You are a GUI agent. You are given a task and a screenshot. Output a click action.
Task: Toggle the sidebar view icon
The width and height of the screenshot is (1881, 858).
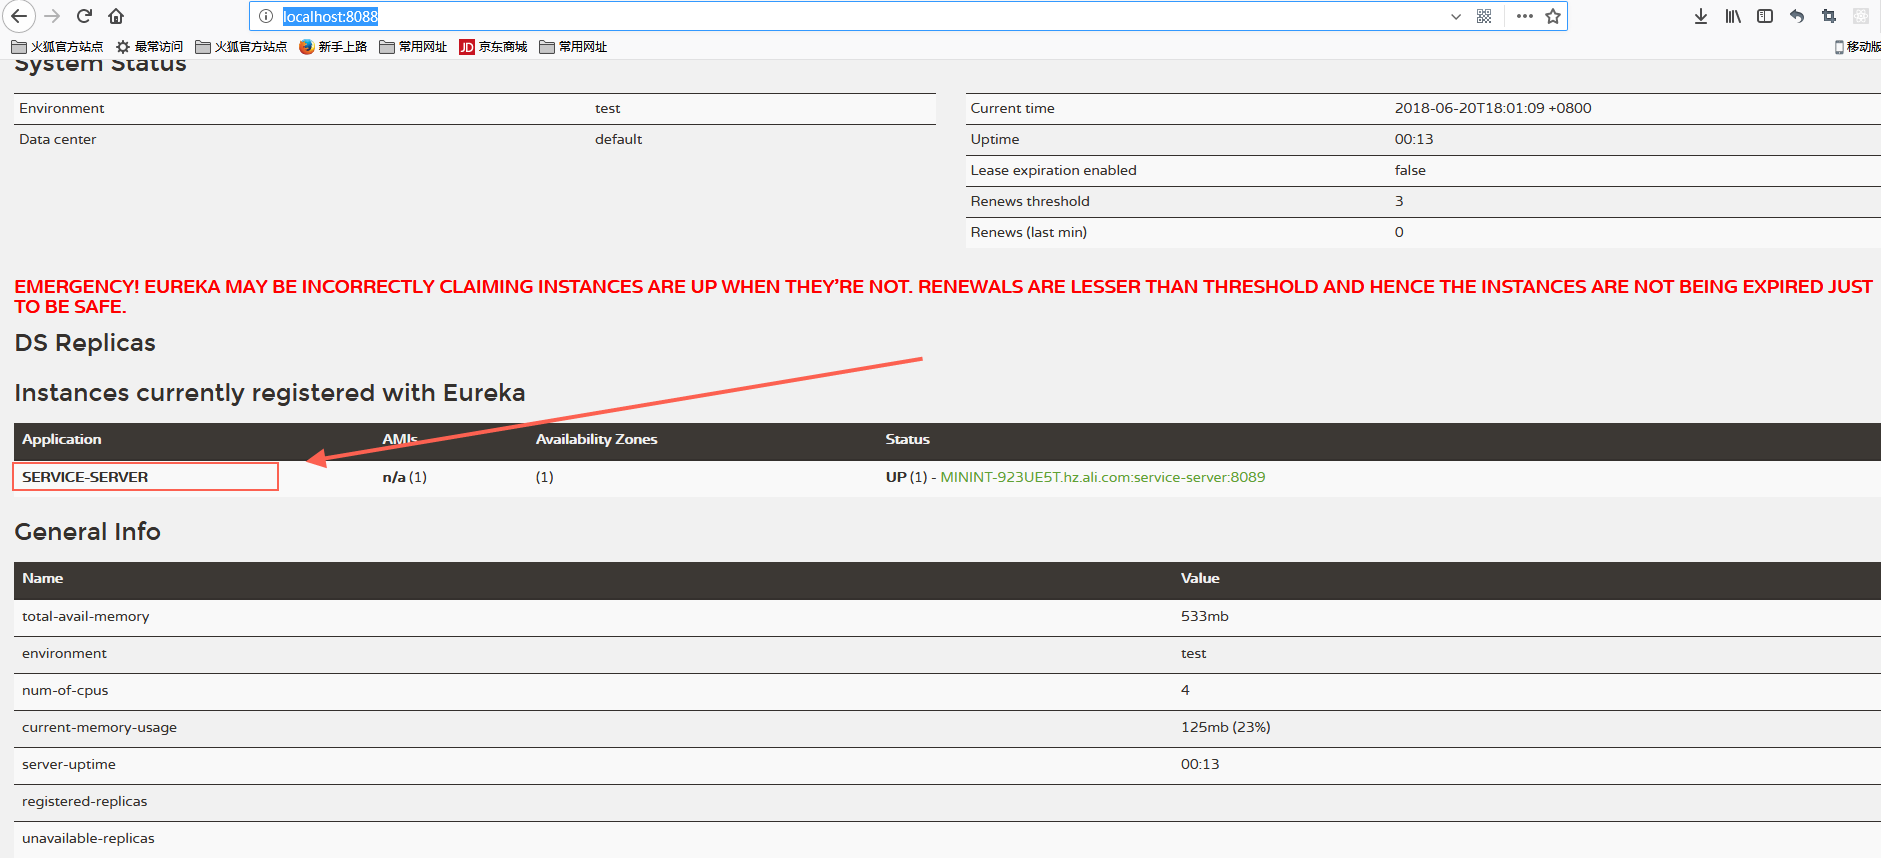point(1765,16)
